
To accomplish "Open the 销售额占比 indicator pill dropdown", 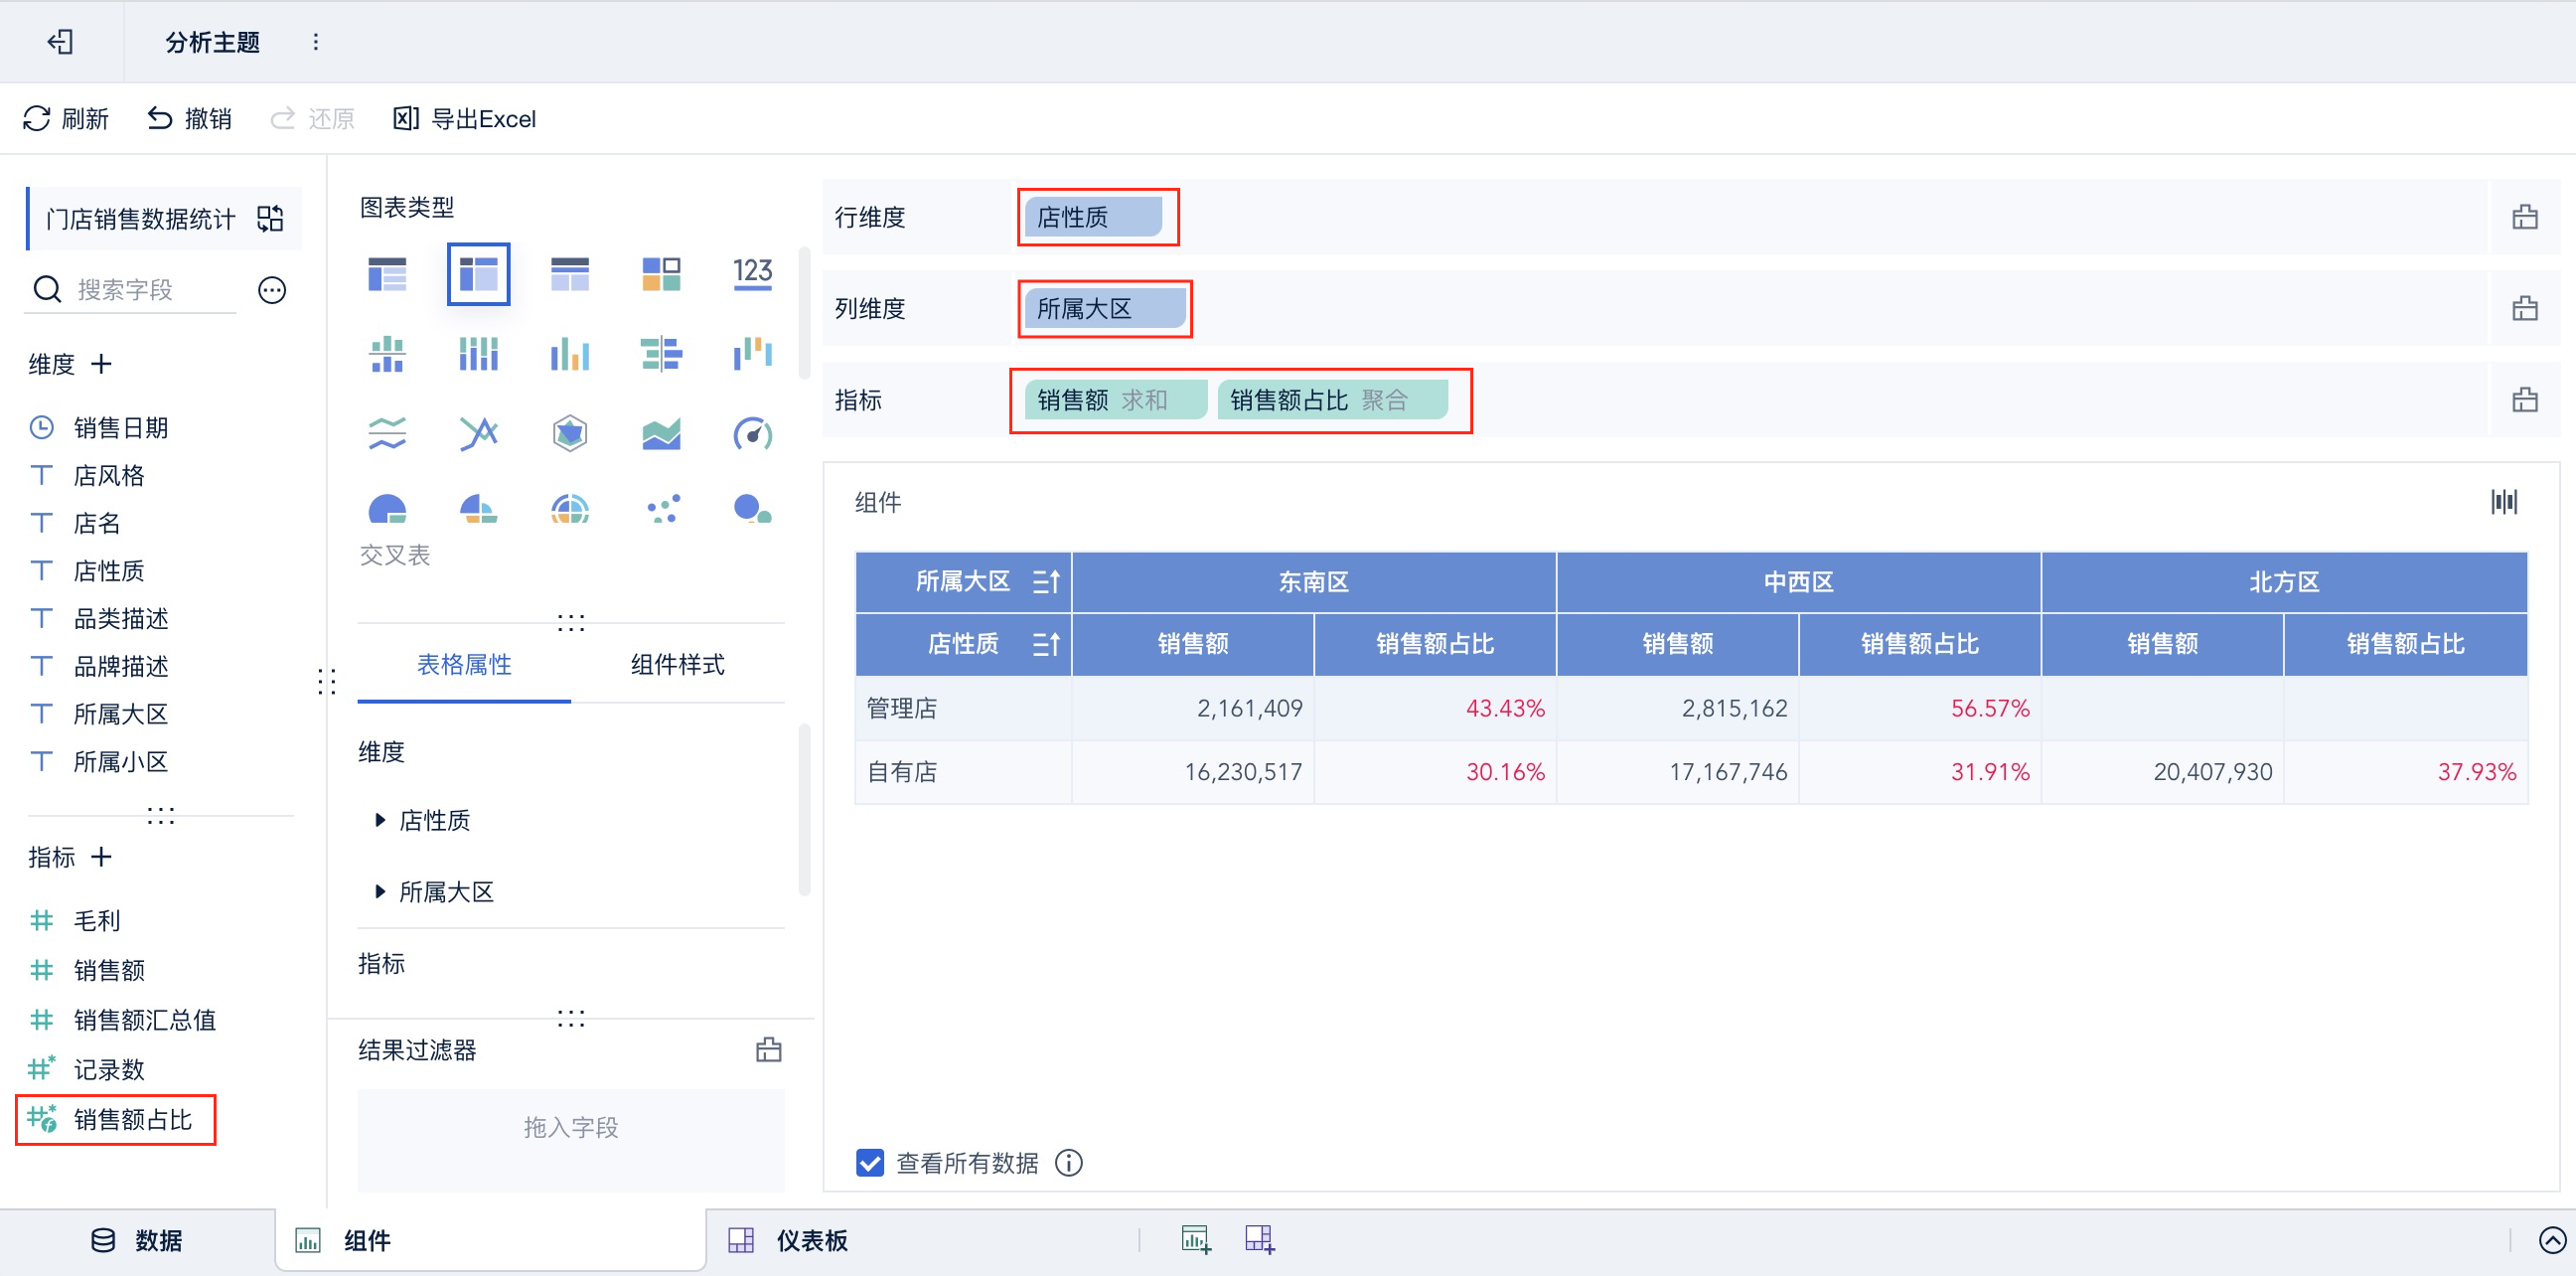I will coord(1331,401).
